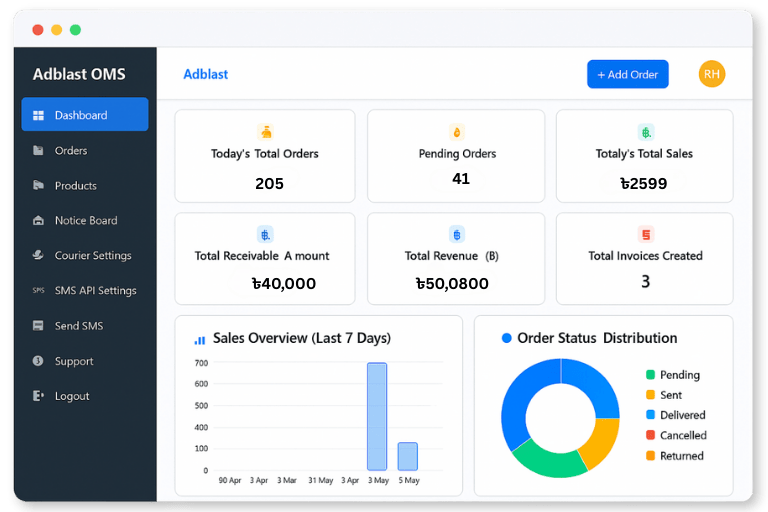
Task: Click Total Receivable Amount card icon
Action: 265,235
